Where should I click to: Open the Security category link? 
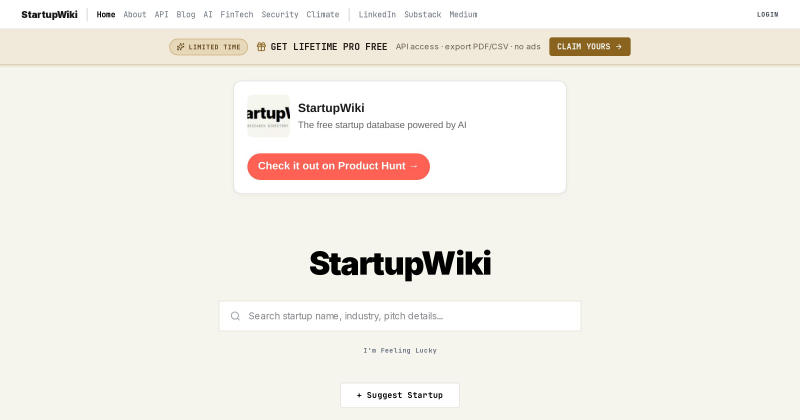click(x=280, y=14)
